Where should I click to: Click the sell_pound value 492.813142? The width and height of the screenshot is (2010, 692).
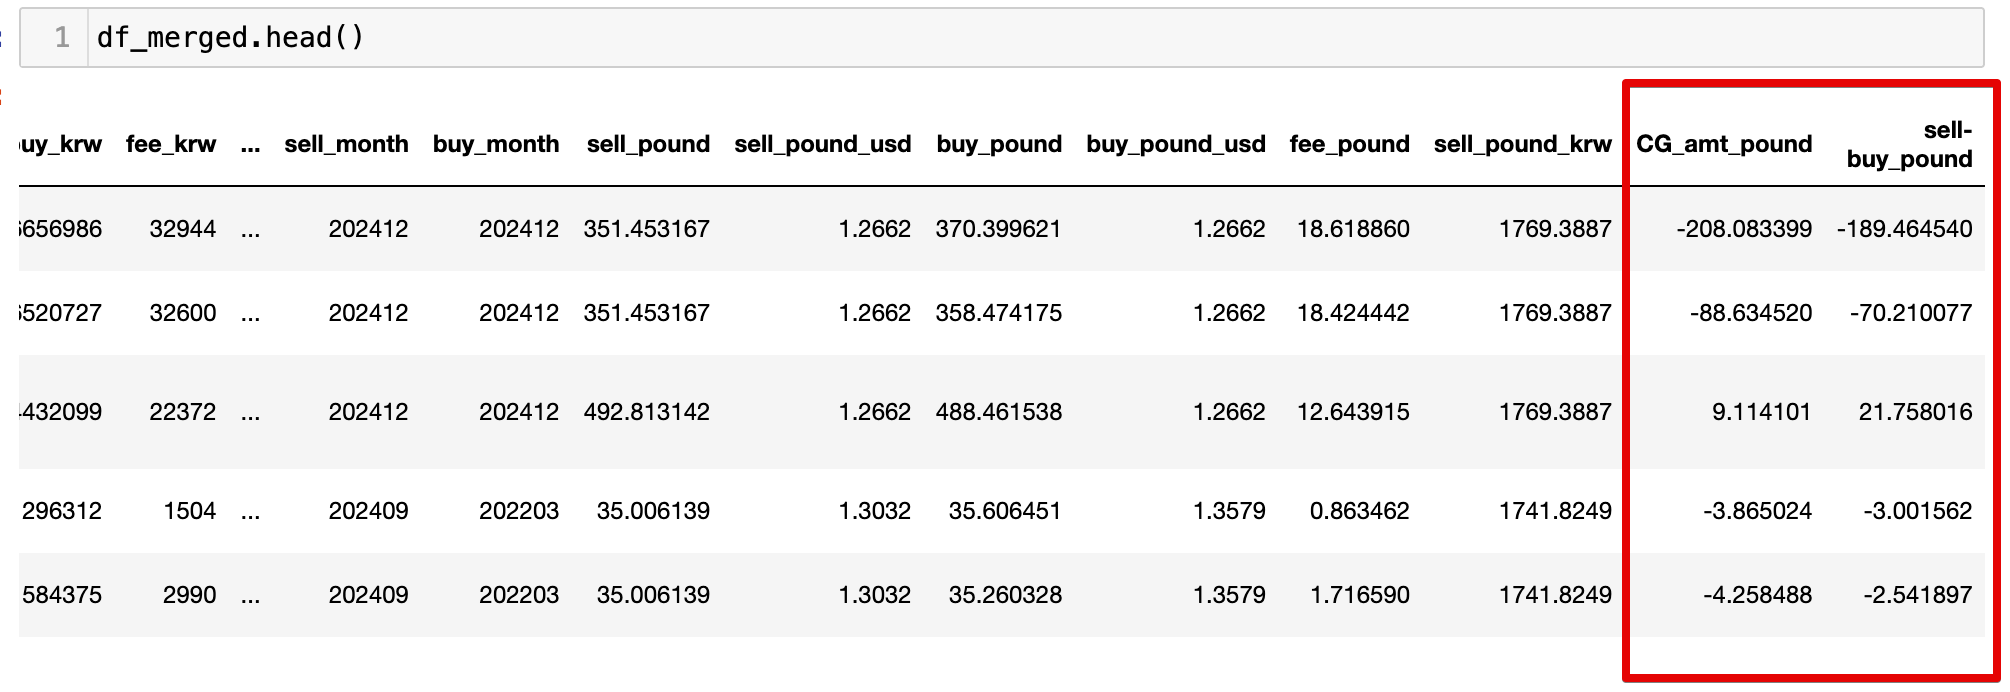(x=646, y=412)
